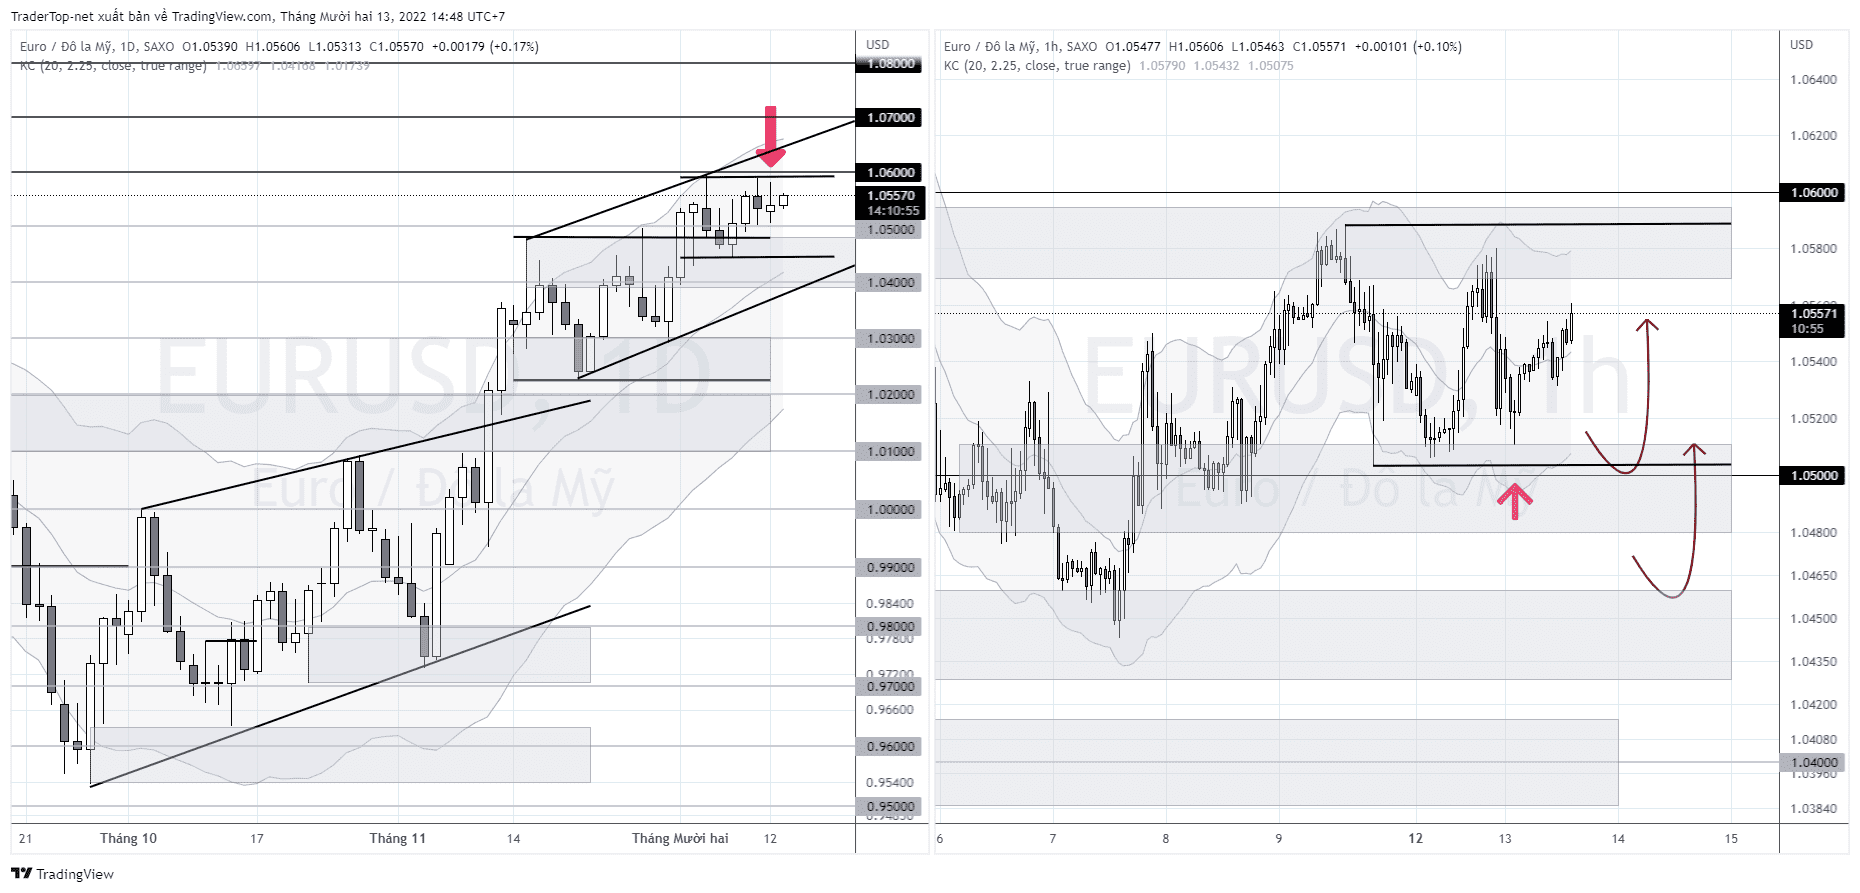This screenshot has height=893, width=1860.
Task: Click the 1.06400 value on the hourly price axis
Action: (1813, 80)
